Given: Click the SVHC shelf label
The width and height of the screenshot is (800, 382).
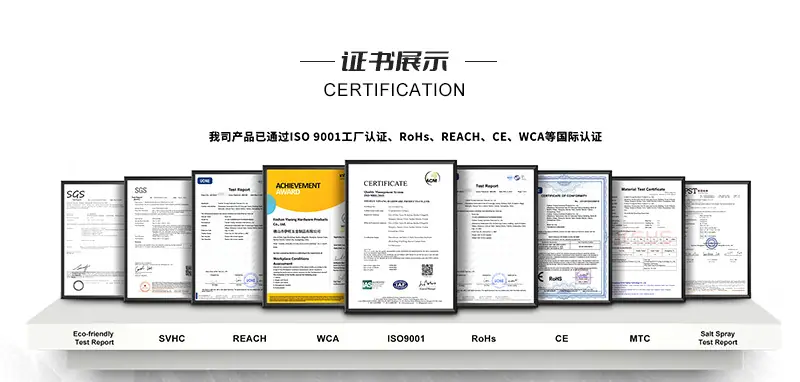Looking at the screenshot, I should point(171,339).
